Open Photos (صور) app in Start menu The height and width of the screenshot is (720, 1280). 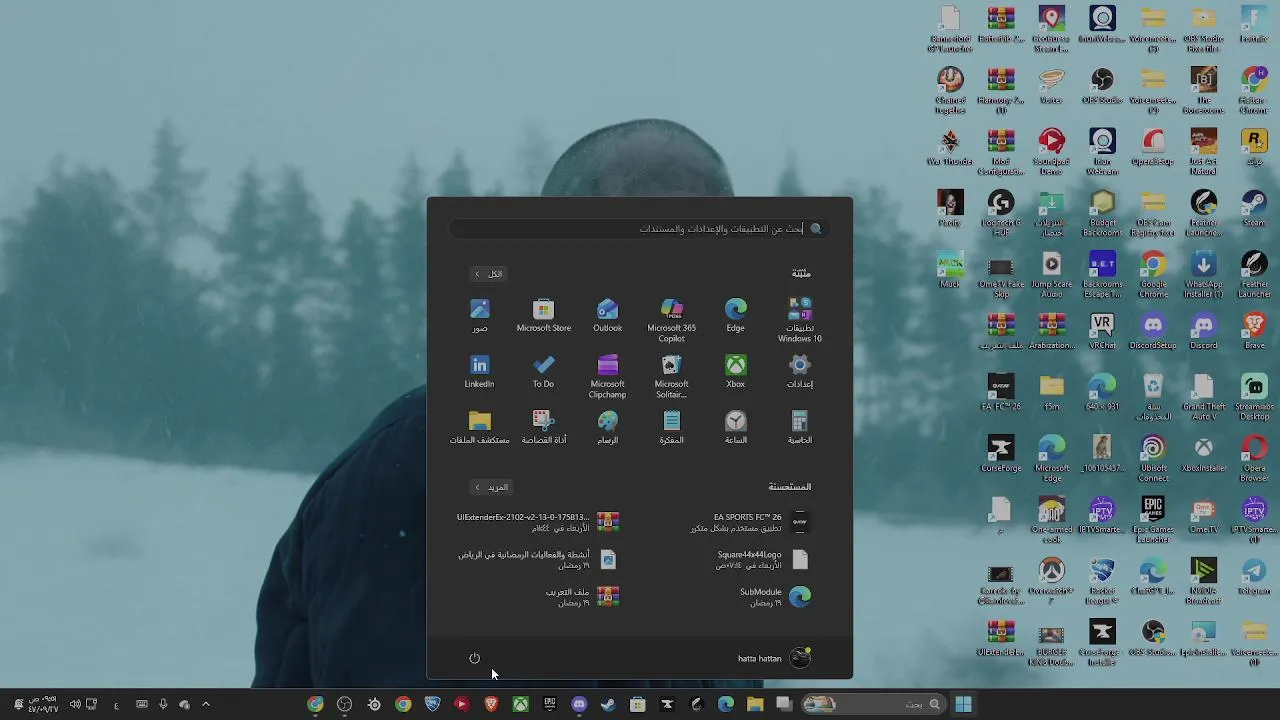(480, 316)
